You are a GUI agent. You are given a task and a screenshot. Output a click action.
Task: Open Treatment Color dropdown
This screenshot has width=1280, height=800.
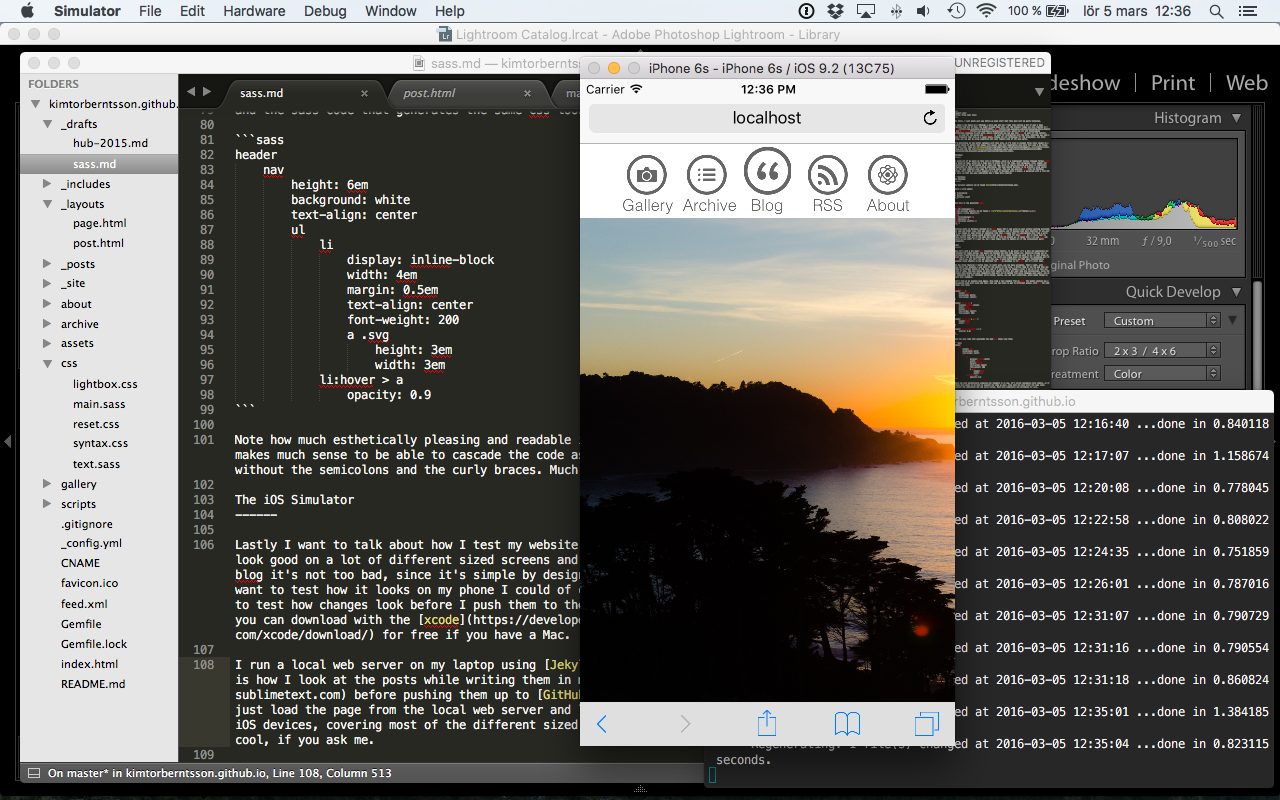1162,374
